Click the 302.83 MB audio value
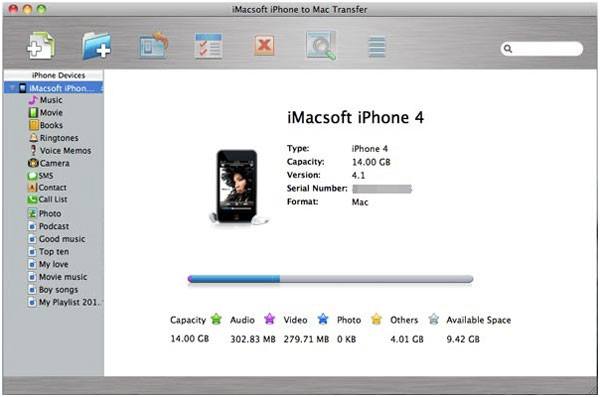The height and width of the screenshot is (397, 600). (253, 339)
